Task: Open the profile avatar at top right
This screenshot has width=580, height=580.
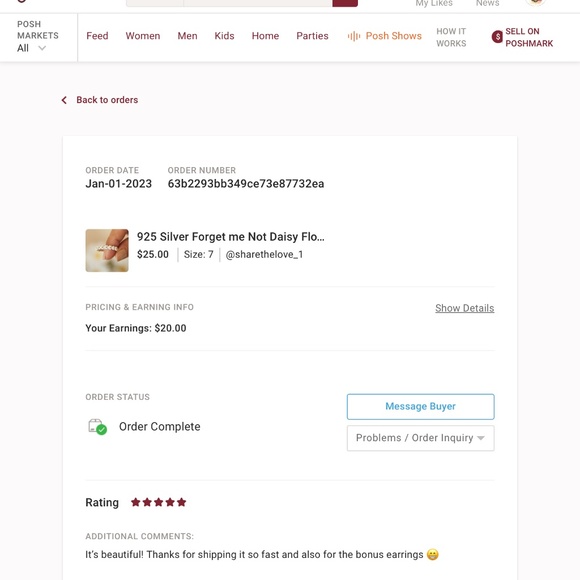Action: tap(535, 2)
